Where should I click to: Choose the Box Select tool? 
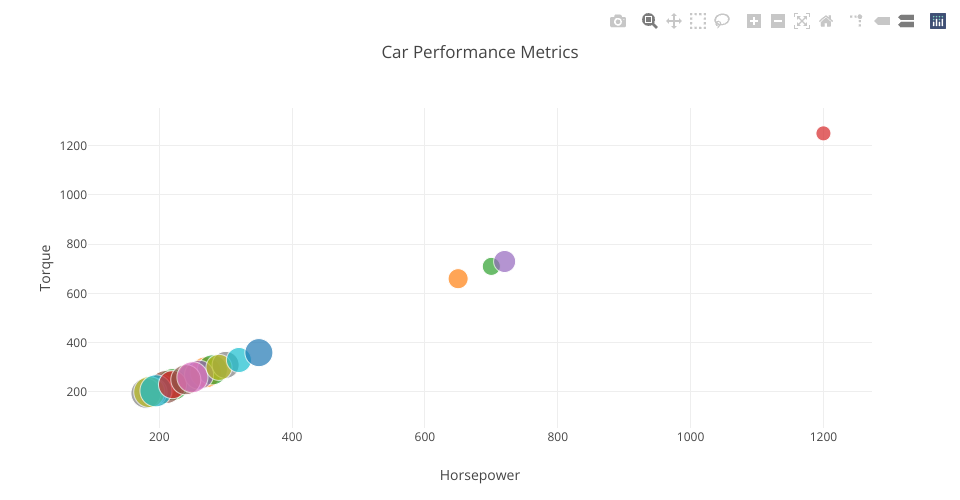[698, 21]
